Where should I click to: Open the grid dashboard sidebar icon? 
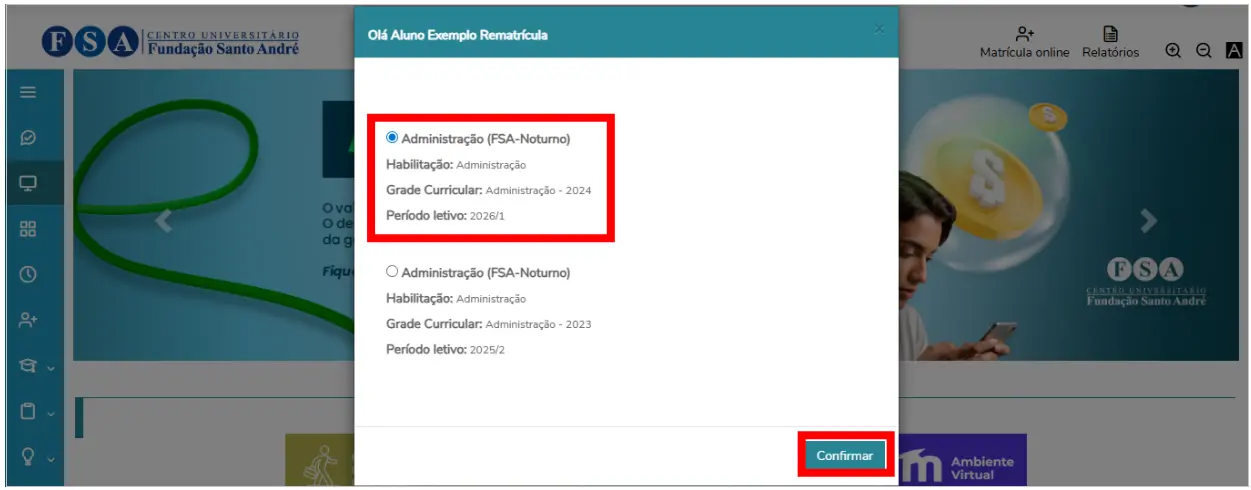click(28, 229)
